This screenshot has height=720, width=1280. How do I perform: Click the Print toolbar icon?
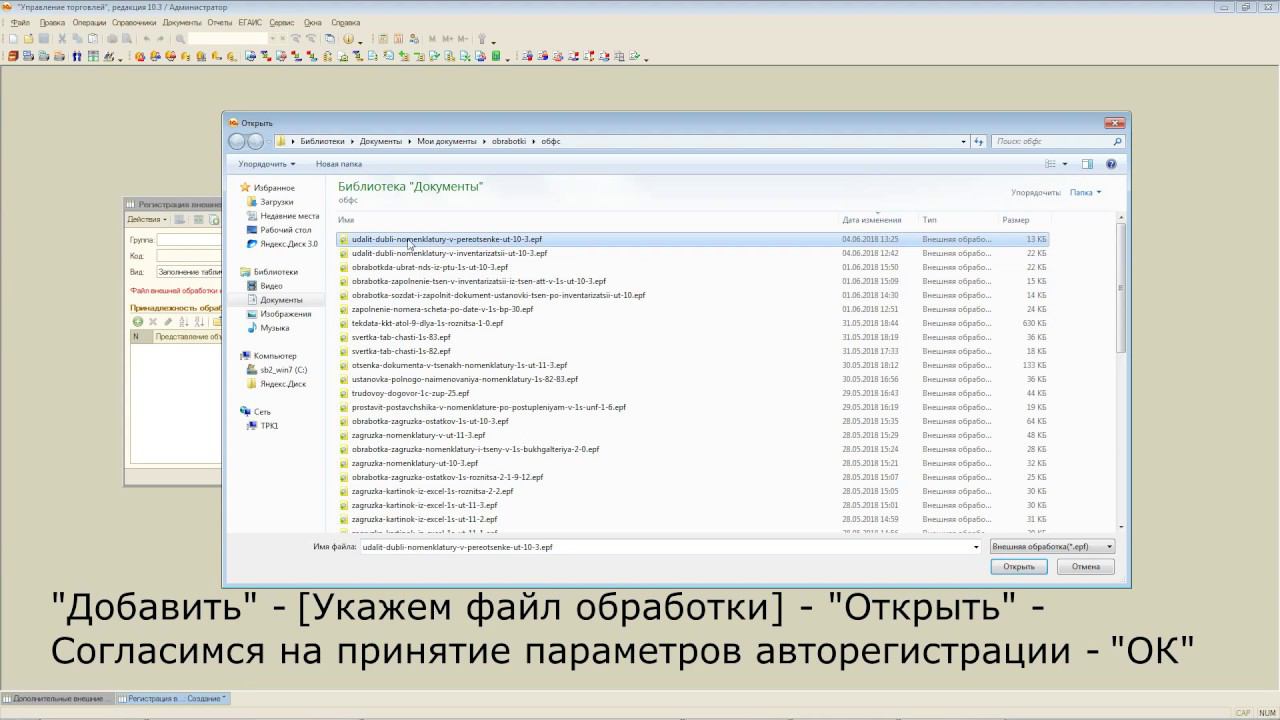tap(112, 39)
